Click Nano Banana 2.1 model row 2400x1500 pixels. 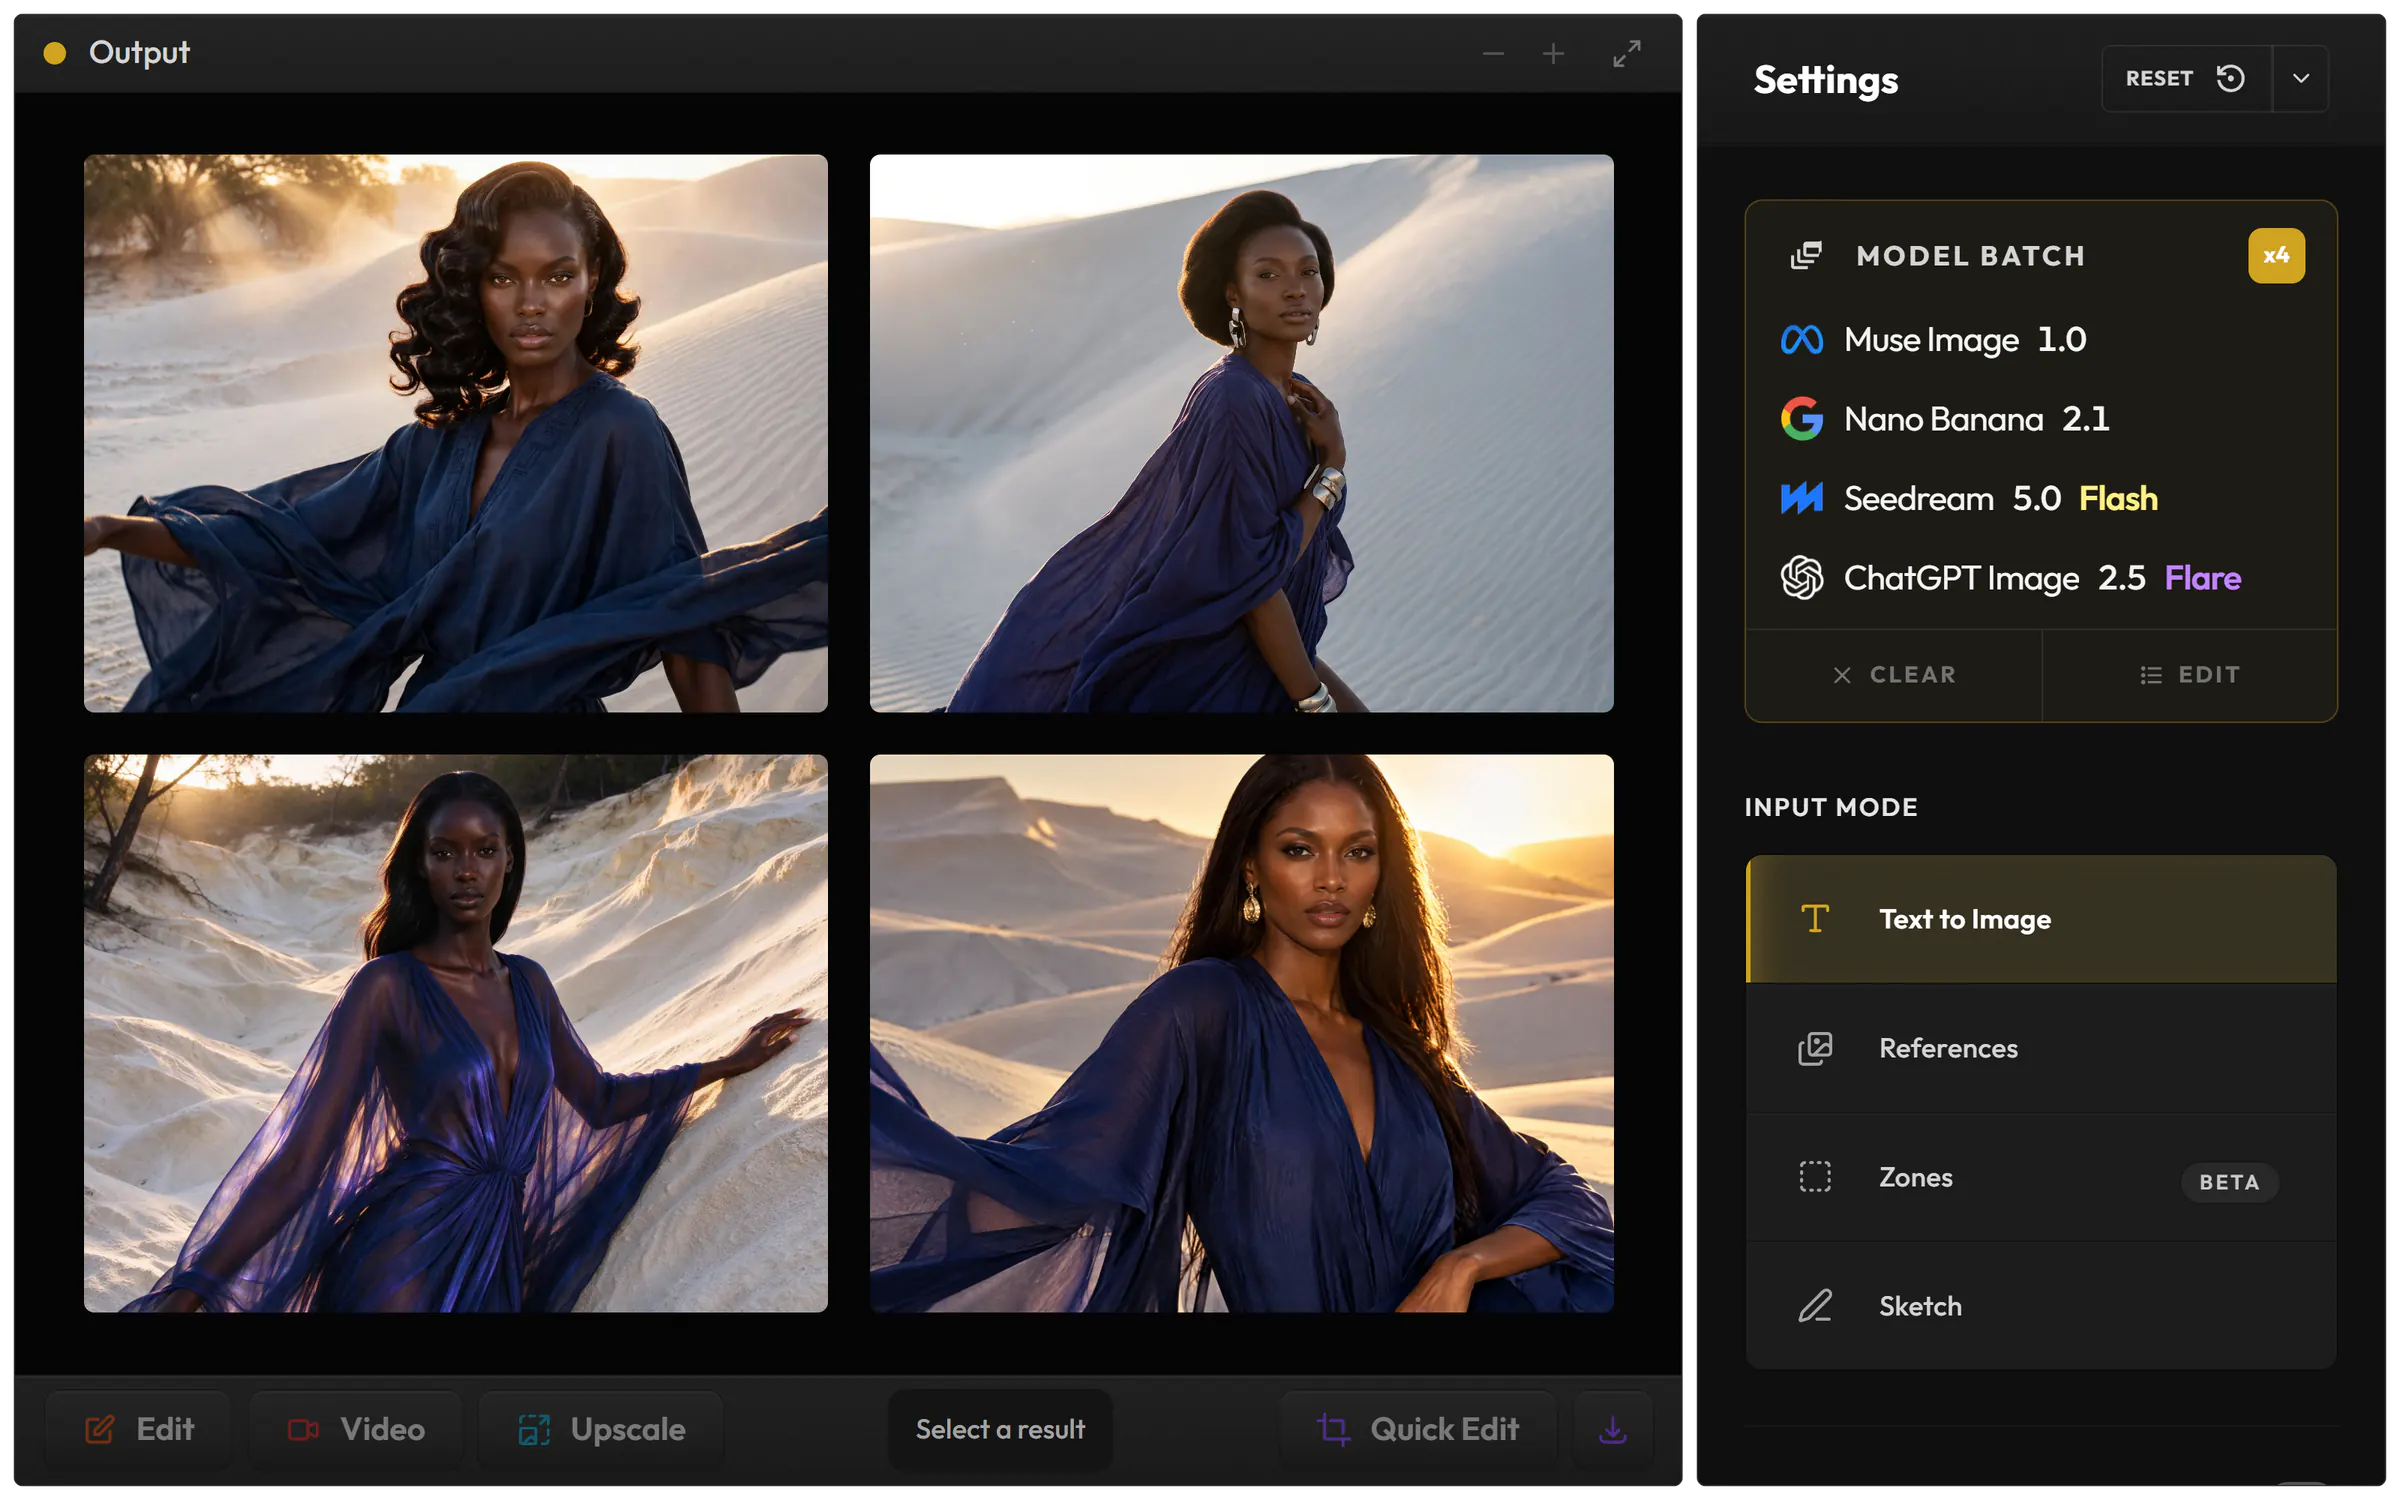click(x=2041, y=419)
